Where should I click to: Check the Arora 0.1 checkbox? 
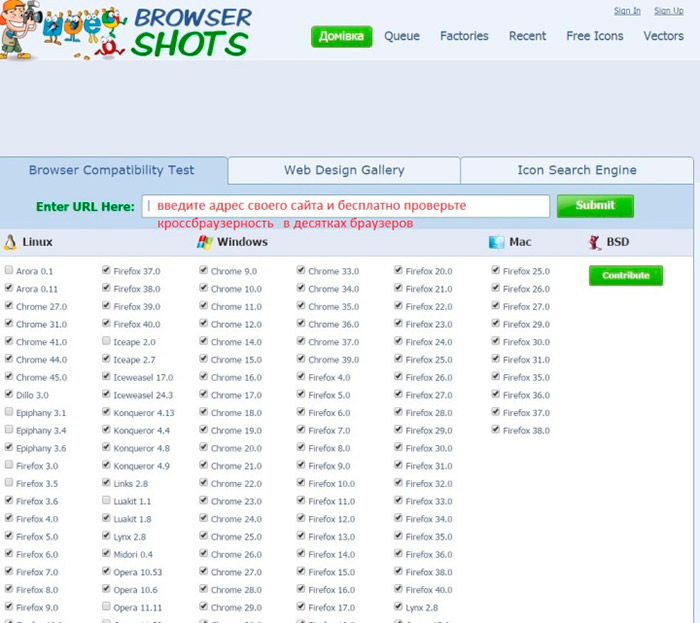pyautogui.click(x=8, y=270)
